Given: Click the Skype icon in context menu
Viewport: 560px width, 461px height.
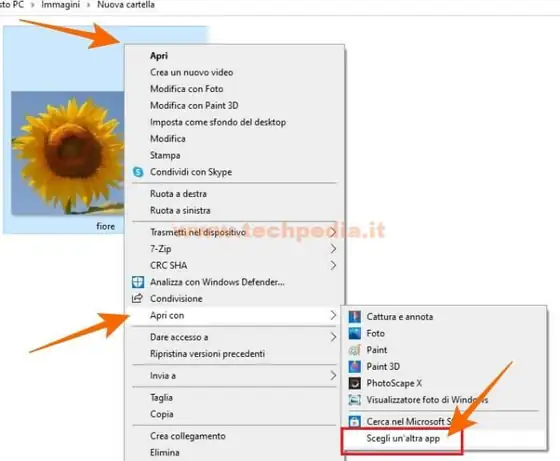Looking at the screenshot, I should click(138, 172).
